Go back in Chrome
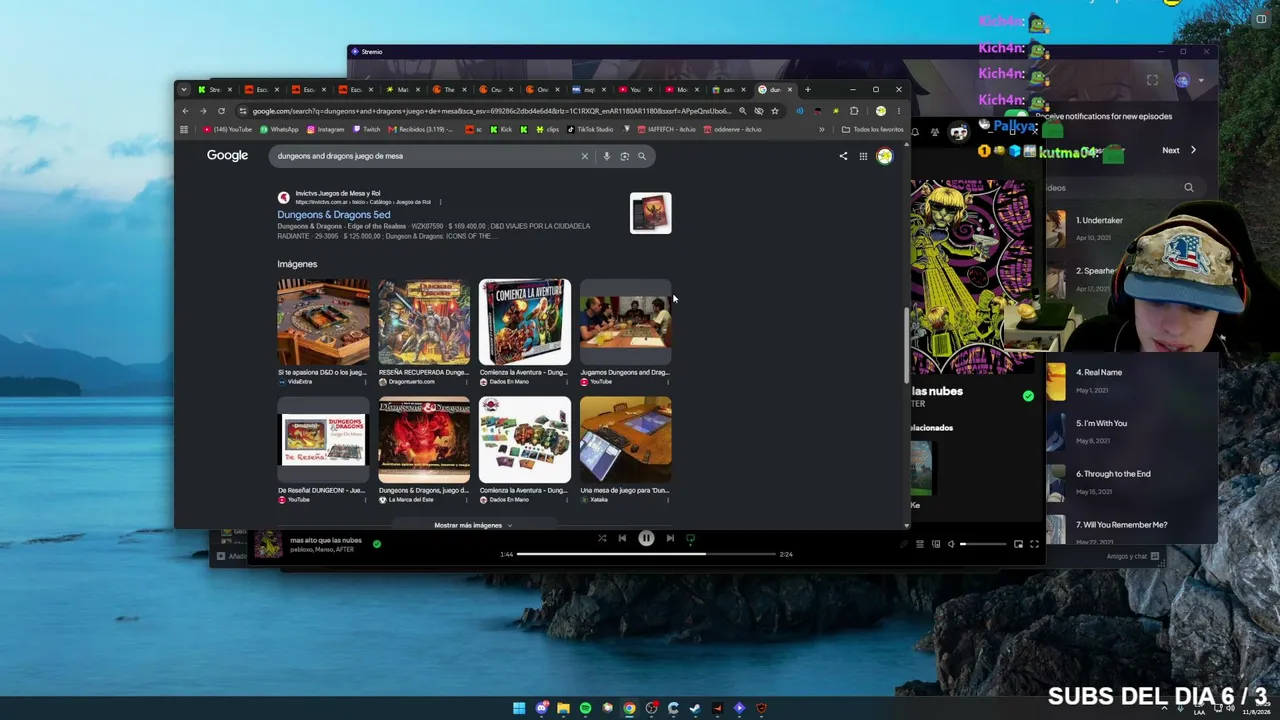This screenshot has width=1280, height=720. (185, 111)
